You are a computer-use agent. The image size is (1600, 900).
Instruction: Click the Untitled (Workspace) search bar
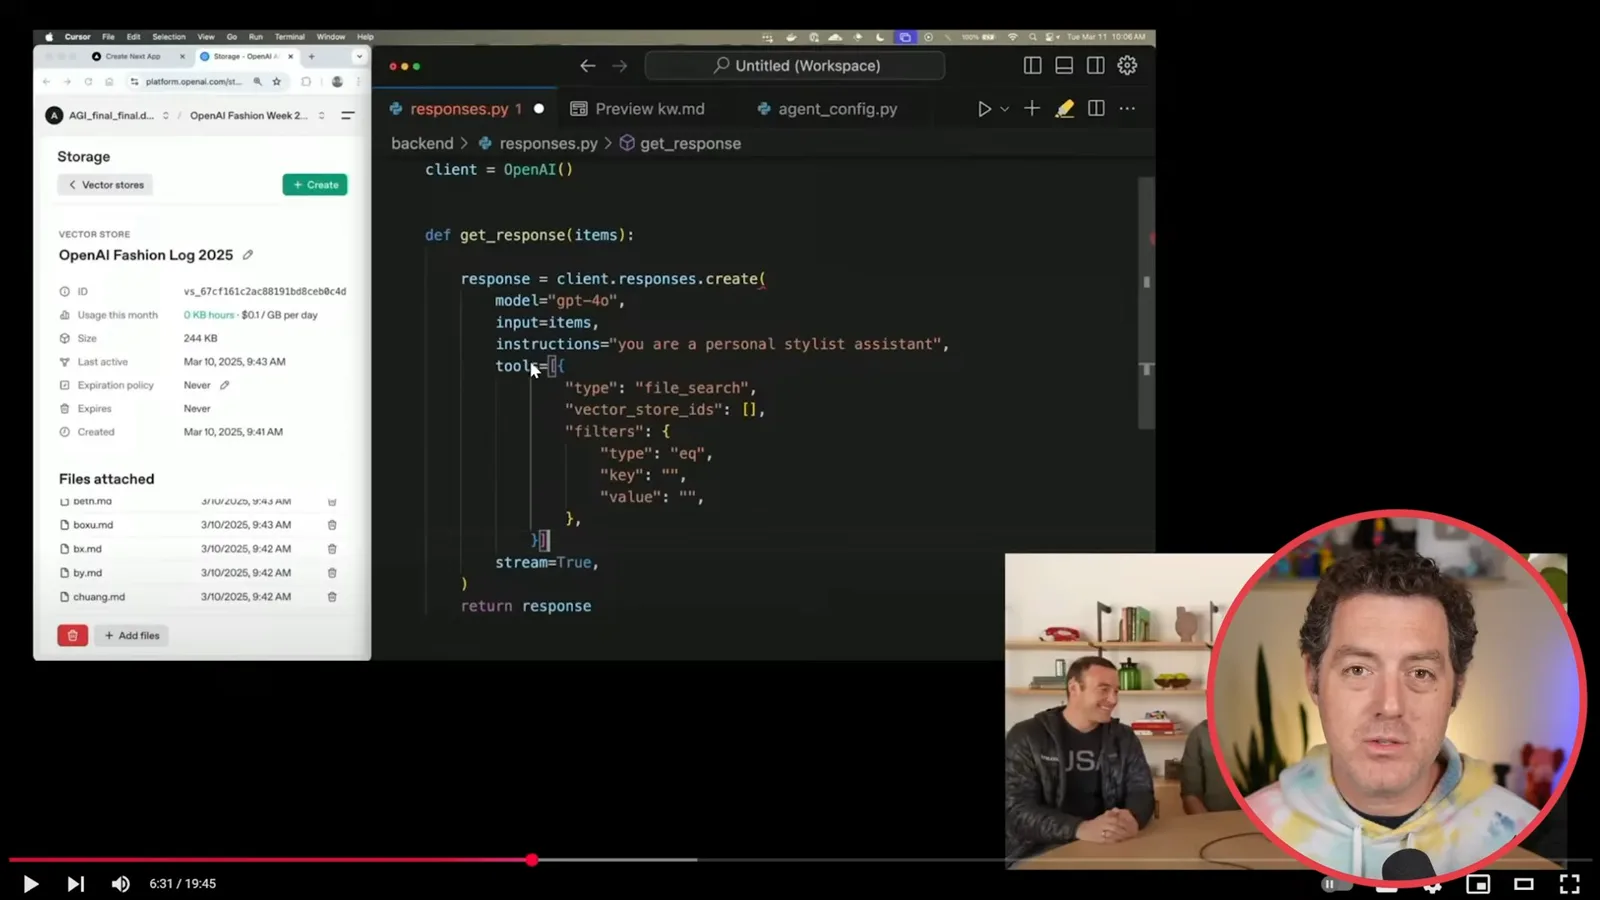795,66
